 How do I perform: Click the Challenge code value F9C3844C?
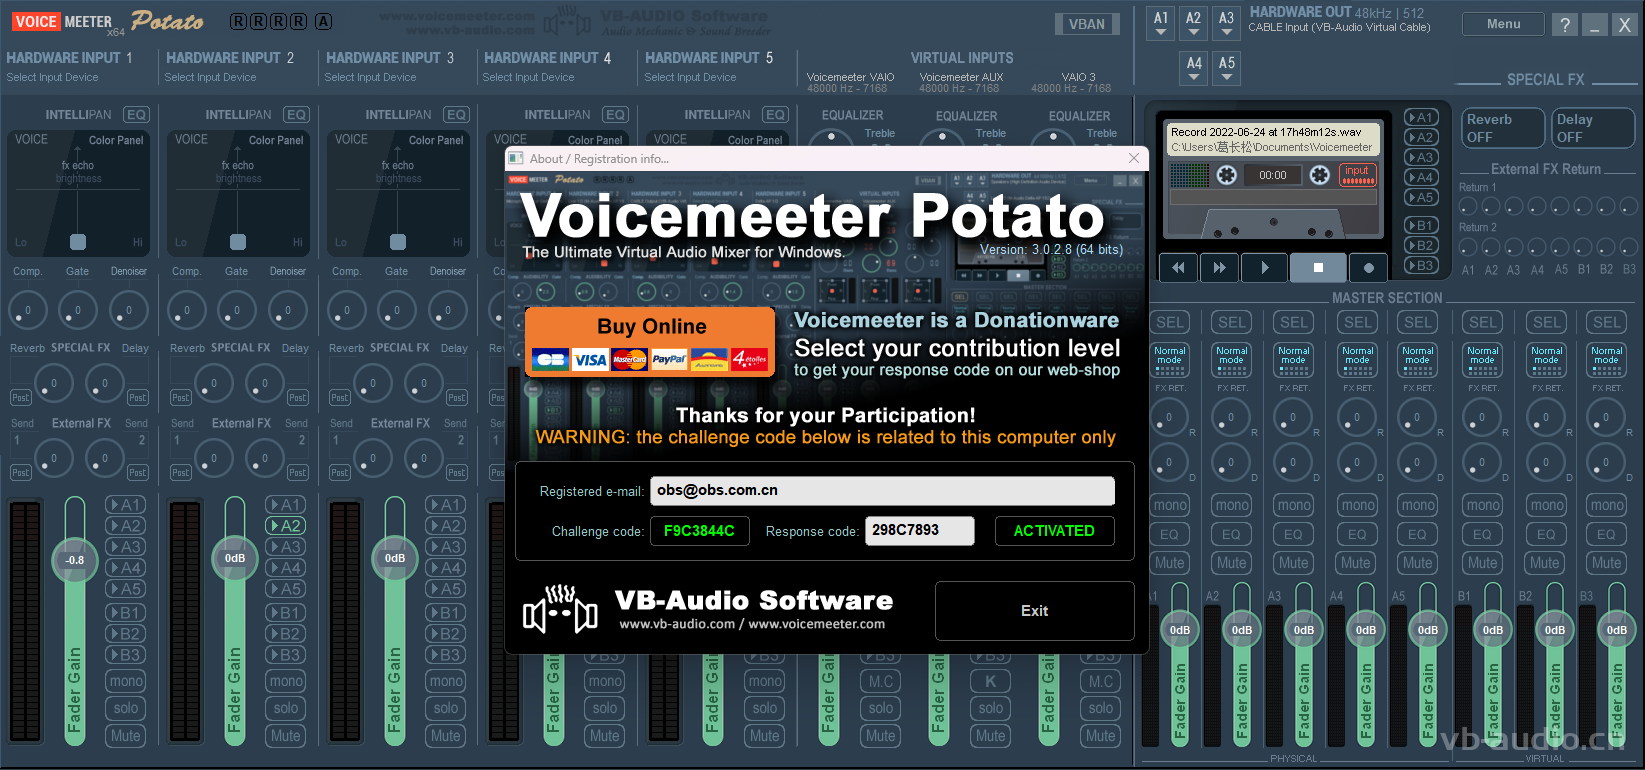pyautogui.click(x=699, y=531)
